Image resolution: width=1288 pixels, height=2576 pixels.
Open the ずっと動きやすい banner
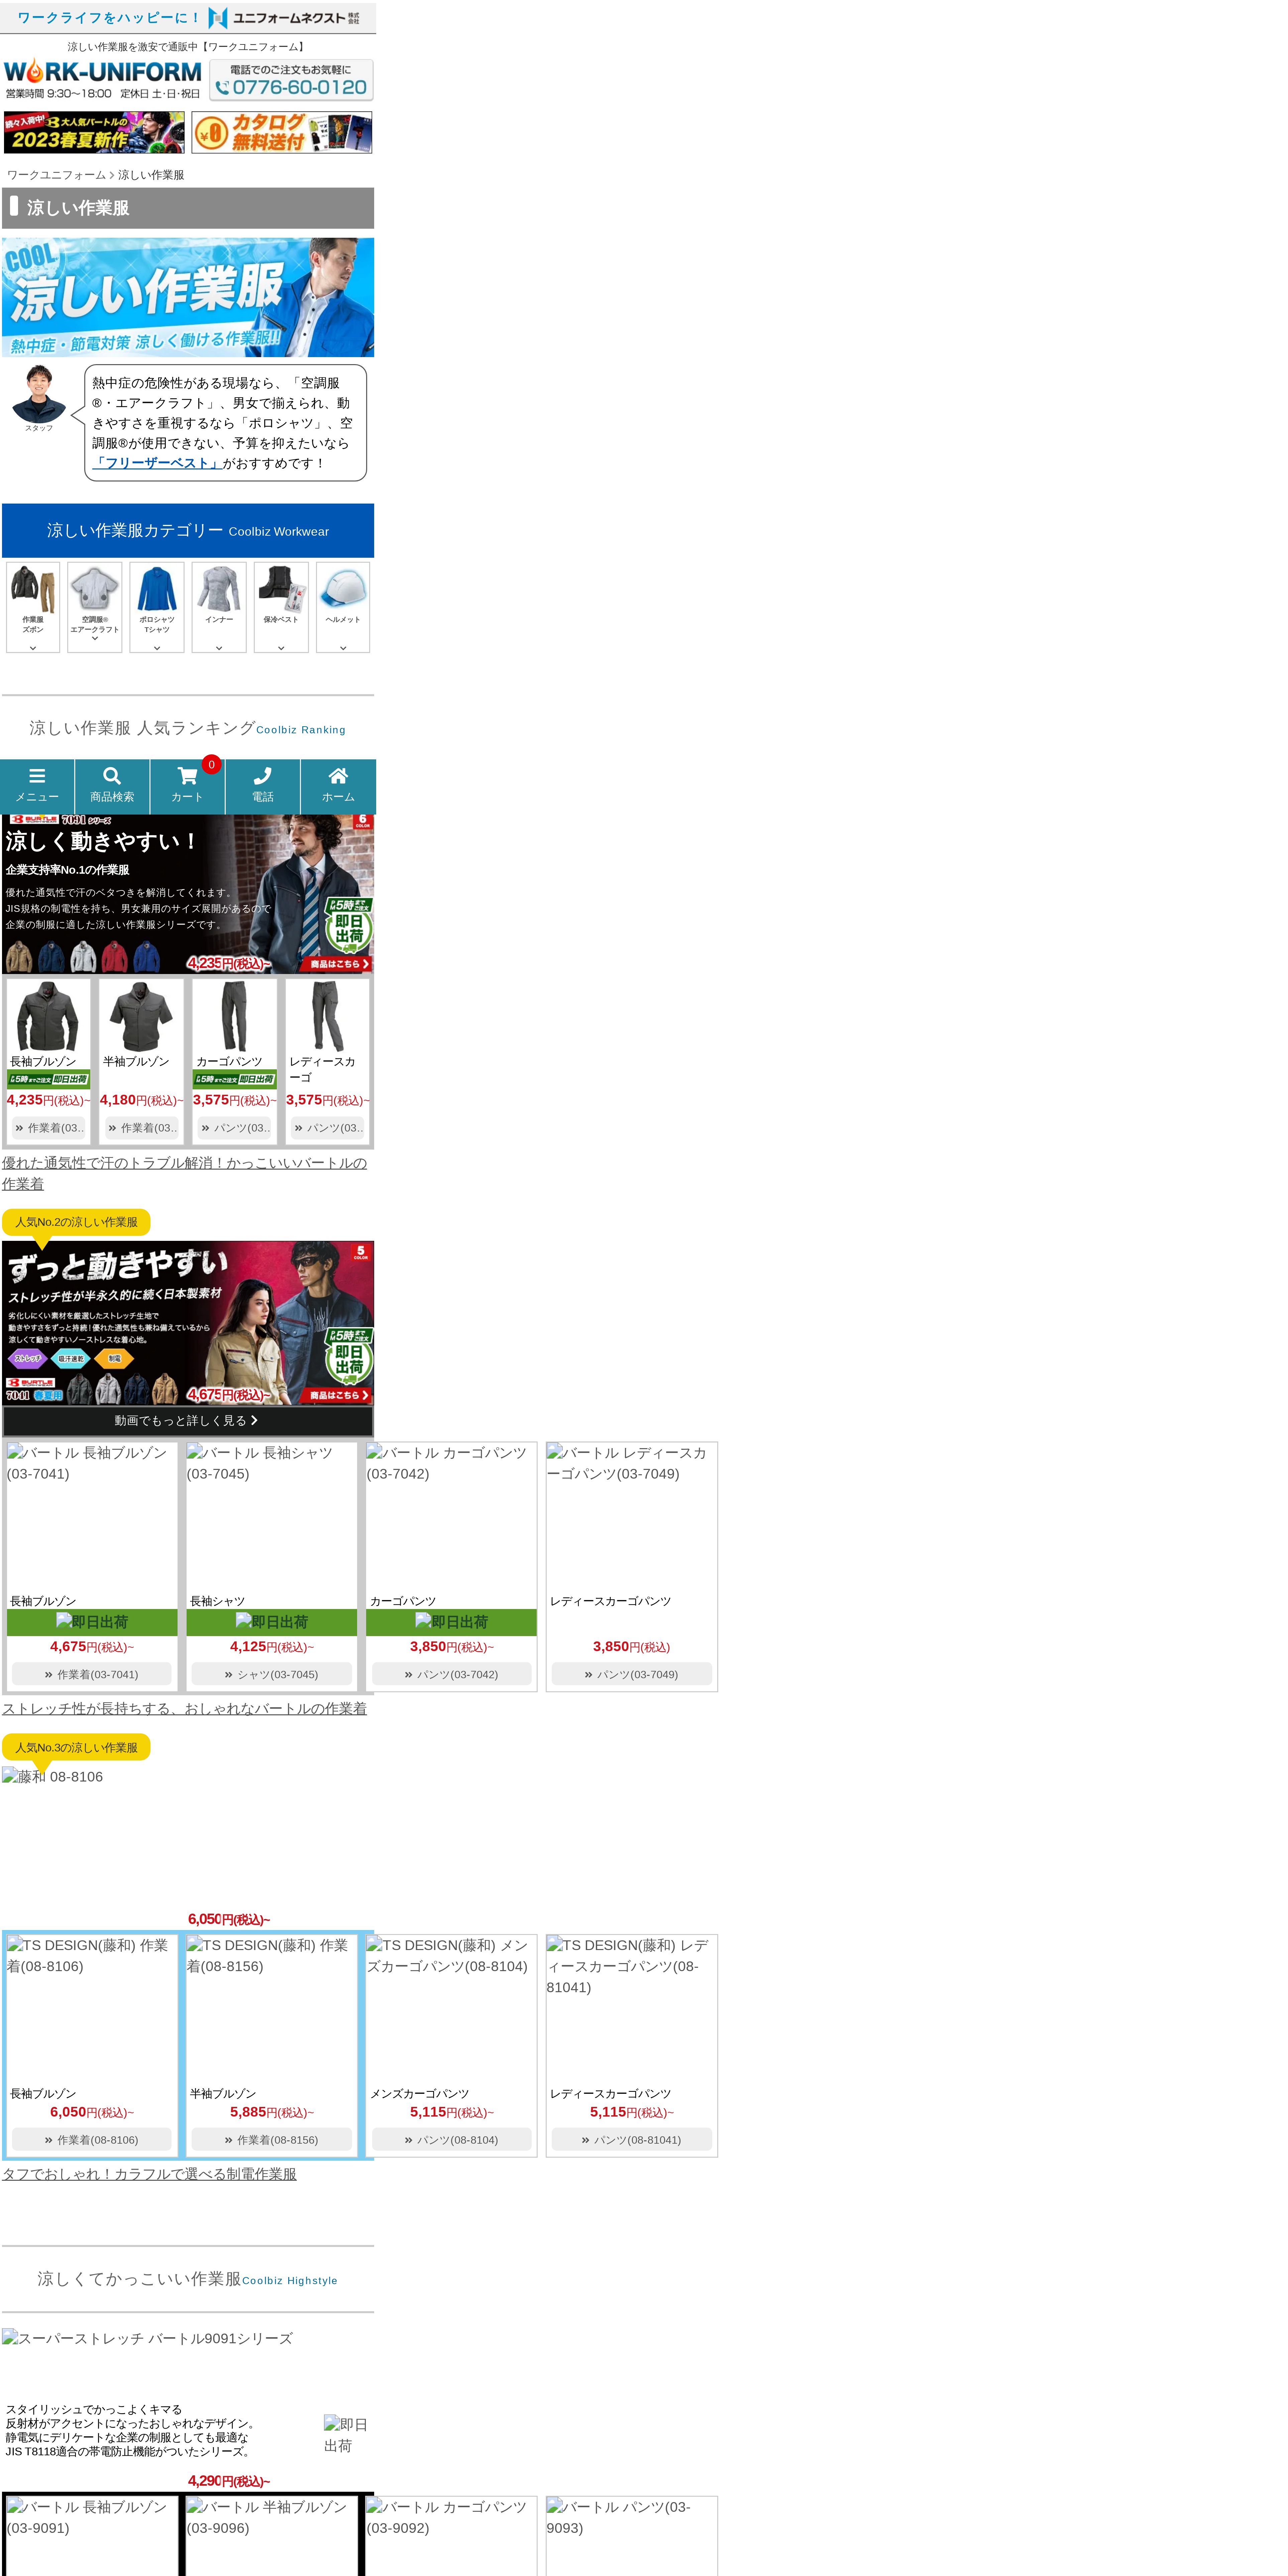[x=188, y=1323]
